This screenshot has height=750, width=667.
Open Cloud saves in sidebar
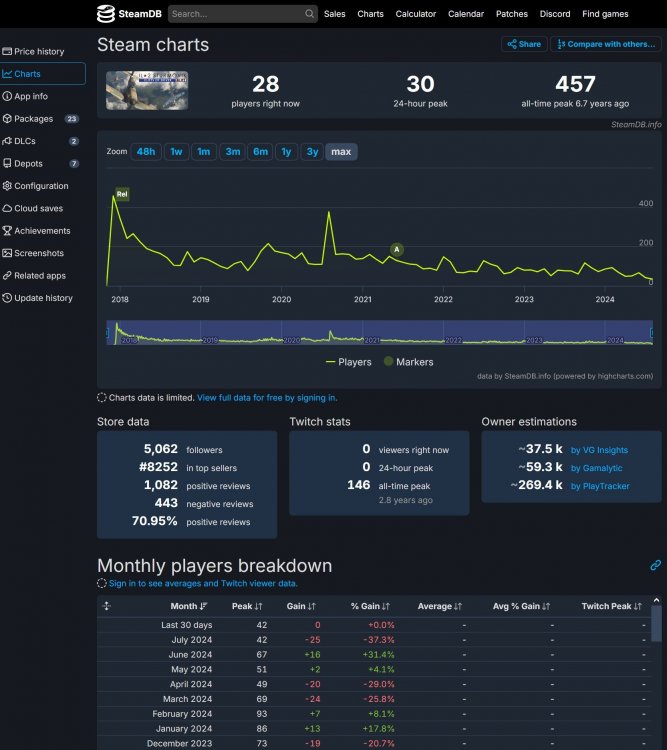[x=38, y=208]
